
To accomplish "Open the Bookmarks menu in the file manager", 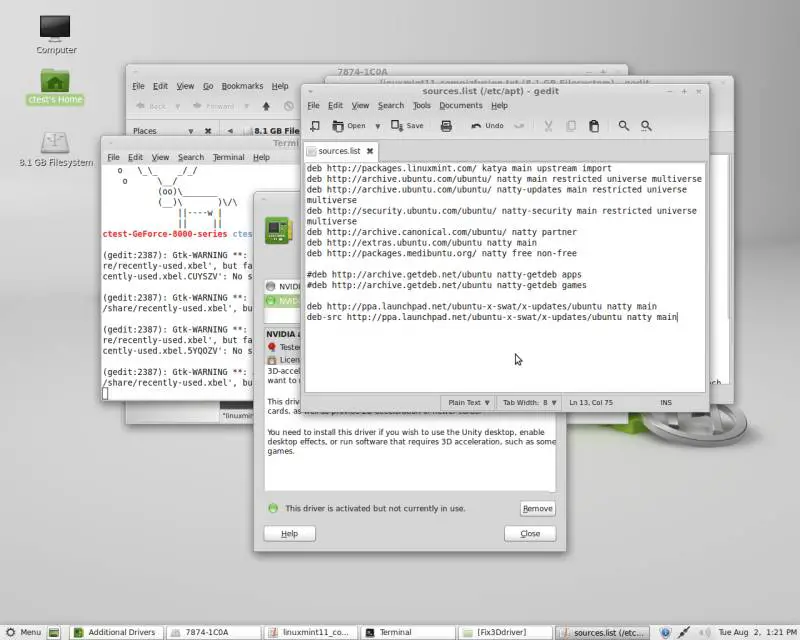I will 242,86.
